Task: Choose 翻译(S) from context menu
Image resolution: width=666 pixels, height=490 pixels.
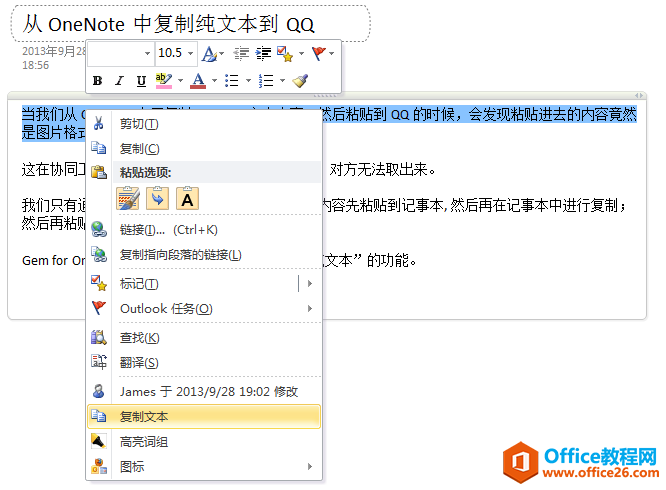Action: coord(204,363)
